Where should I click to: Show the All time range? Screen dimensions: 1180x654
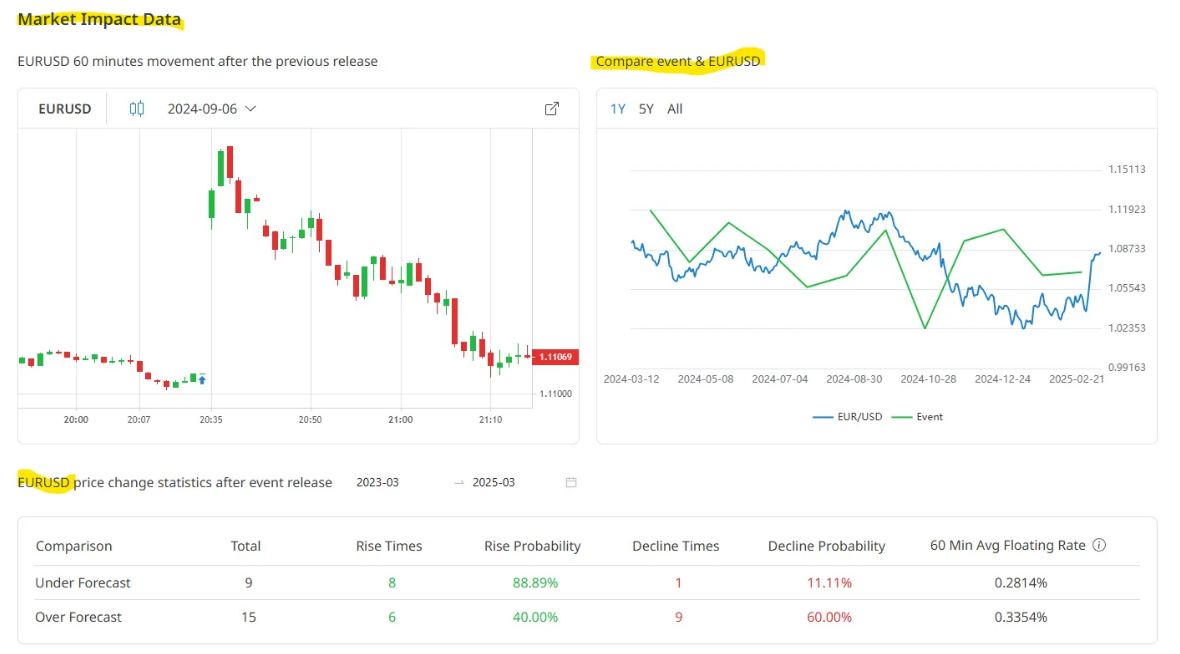(675, 109)
